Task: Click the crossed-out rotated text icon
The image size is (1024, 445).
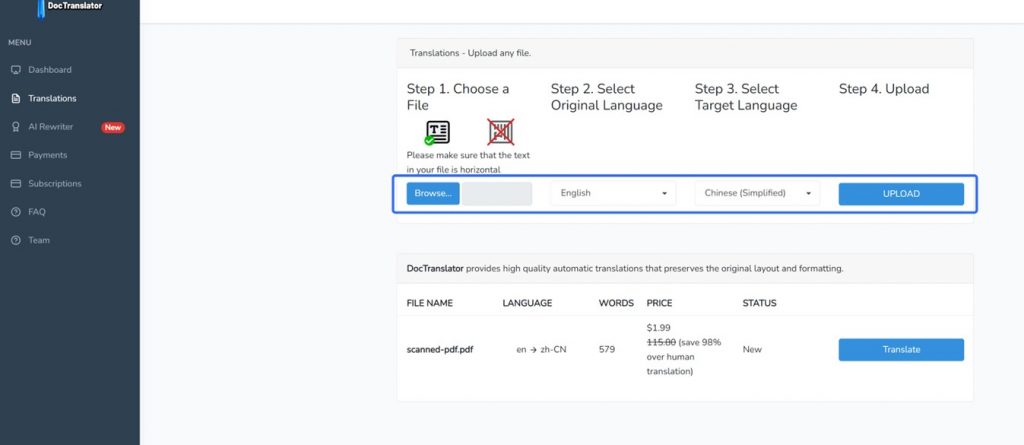Action: [500, 133]
